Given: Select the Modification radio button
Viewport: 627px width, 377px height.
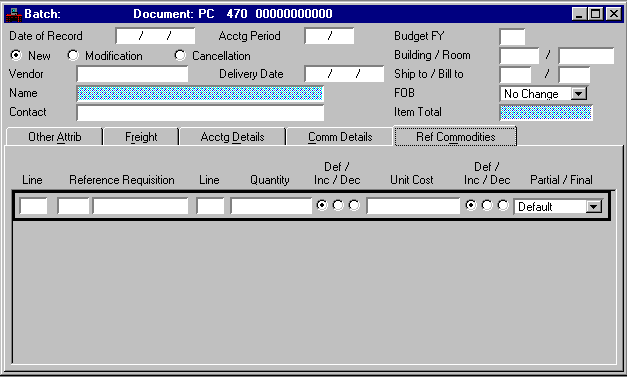Looking at the screenshot, I should [x=73, y=55].
